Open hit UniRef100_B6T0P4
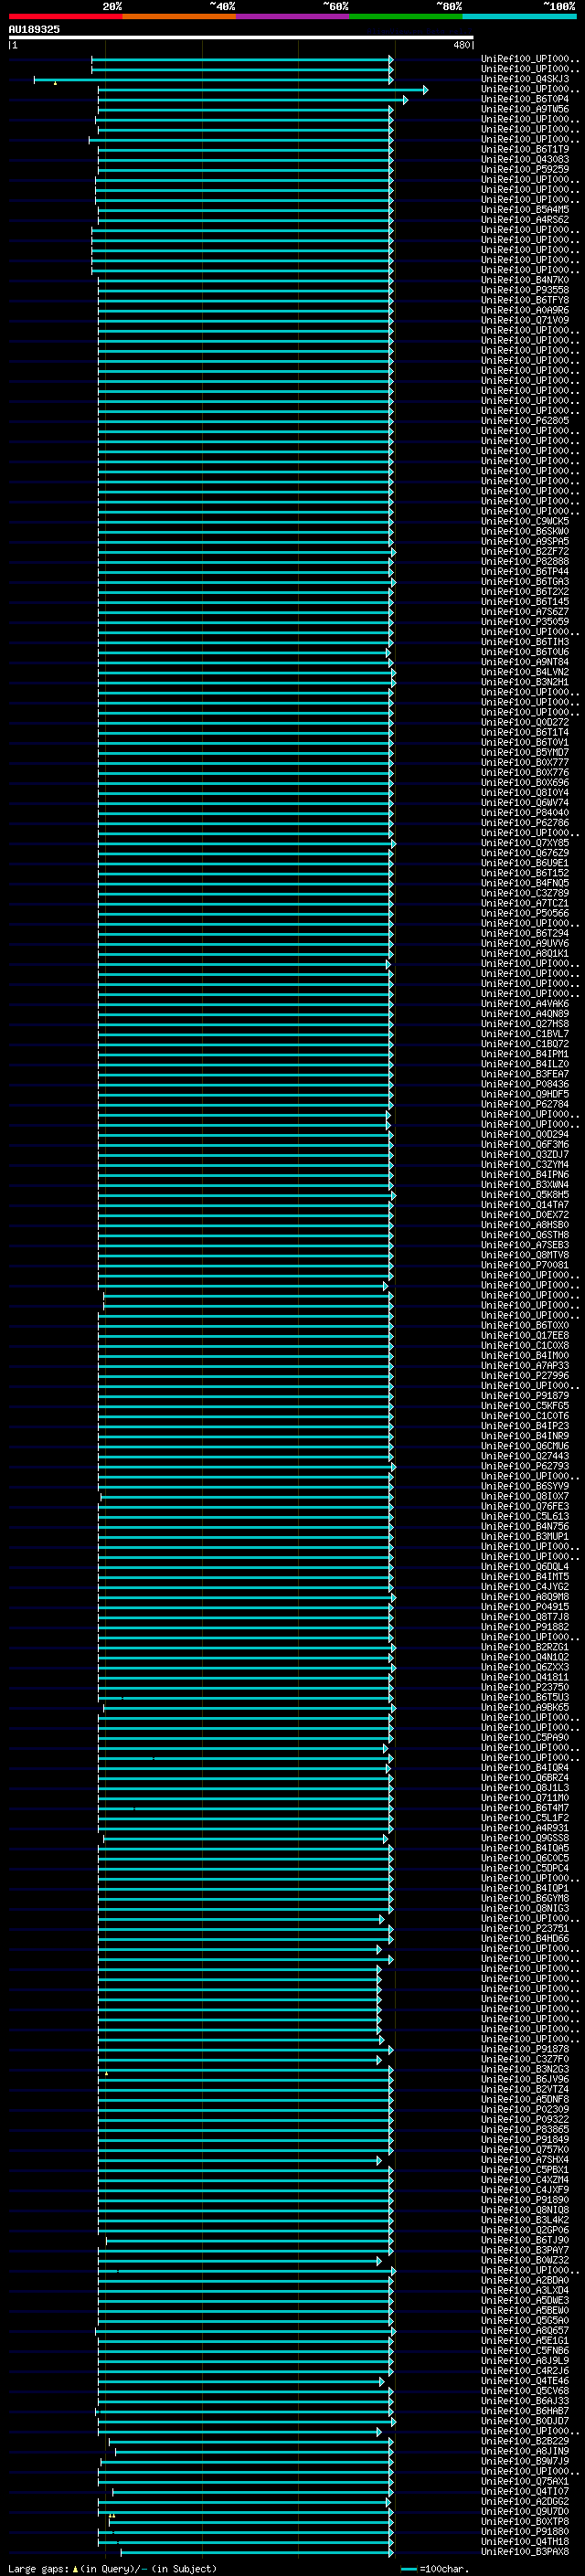This screenshot has height=2576, width=585. pos(525,99)
